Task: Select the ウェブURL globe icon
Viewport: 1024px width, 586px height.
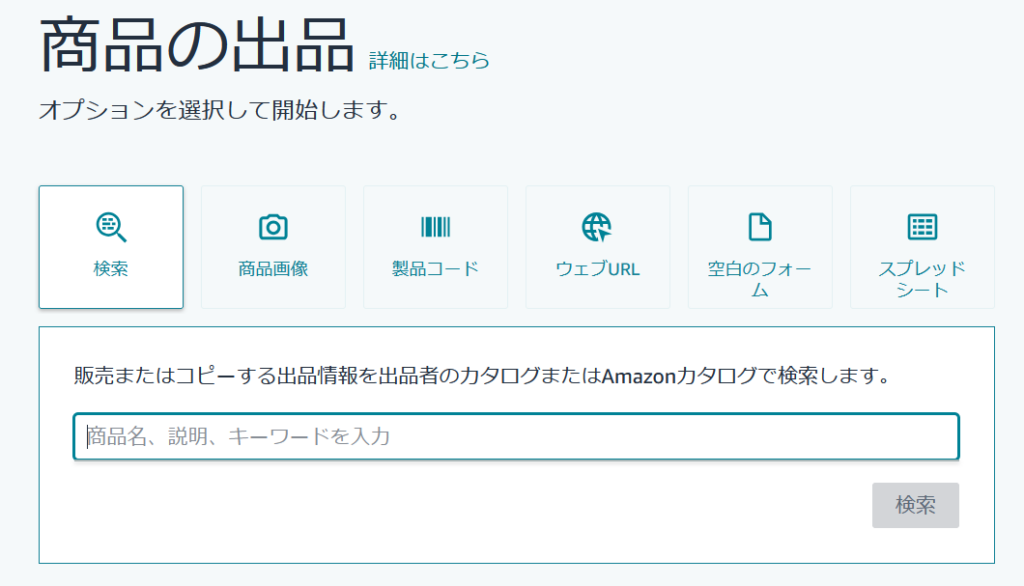Action: [x=597, y=227]
